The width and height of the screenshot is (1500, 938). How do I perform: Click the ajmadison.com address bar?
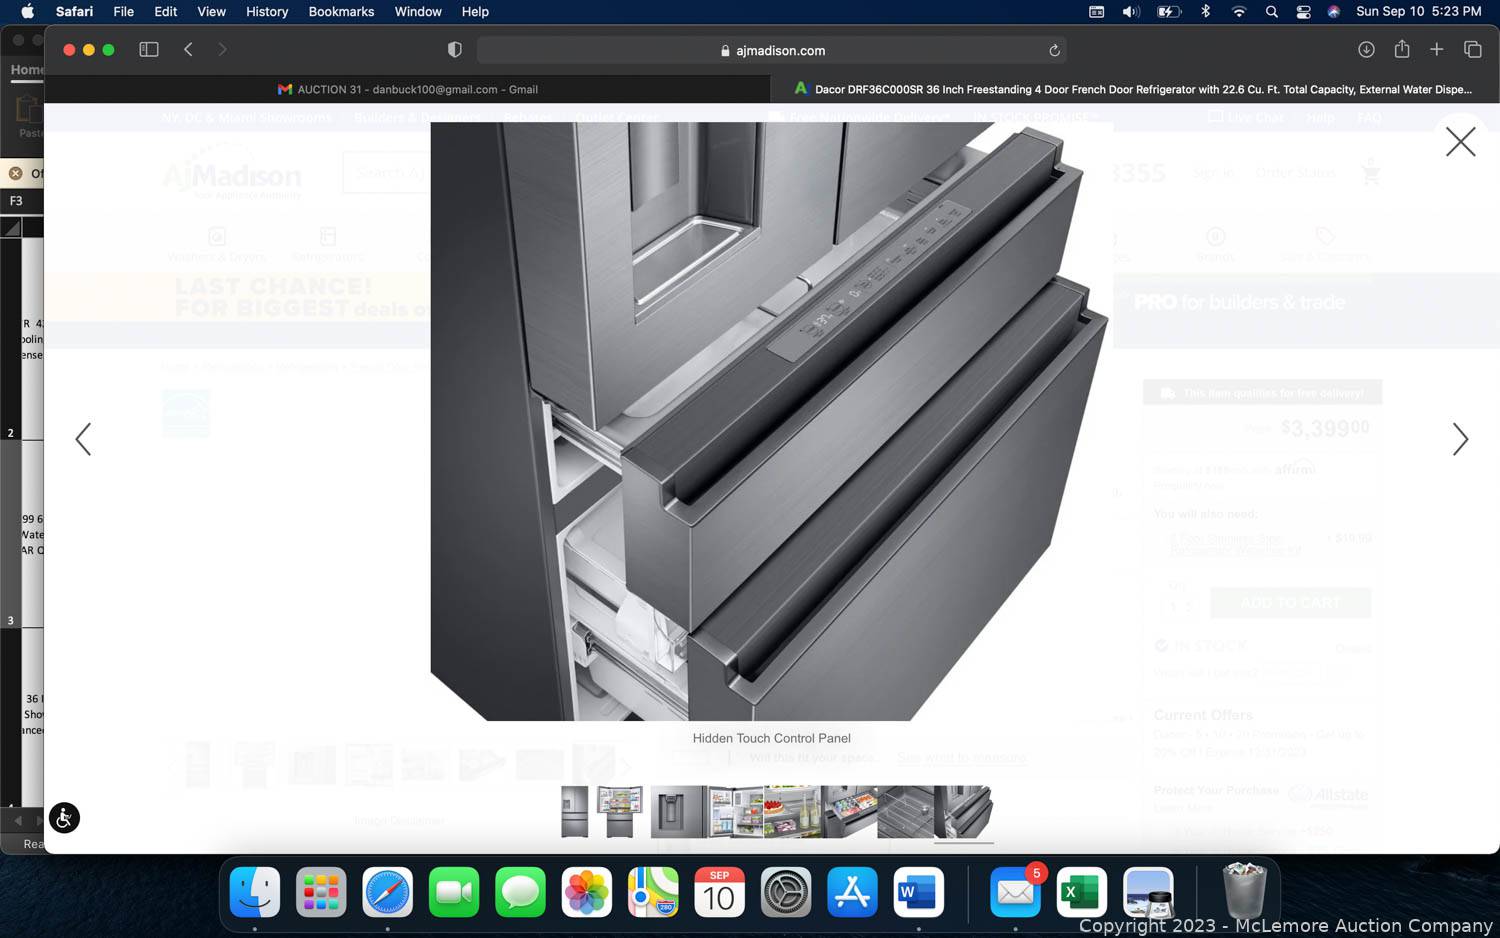click(771, 50)
